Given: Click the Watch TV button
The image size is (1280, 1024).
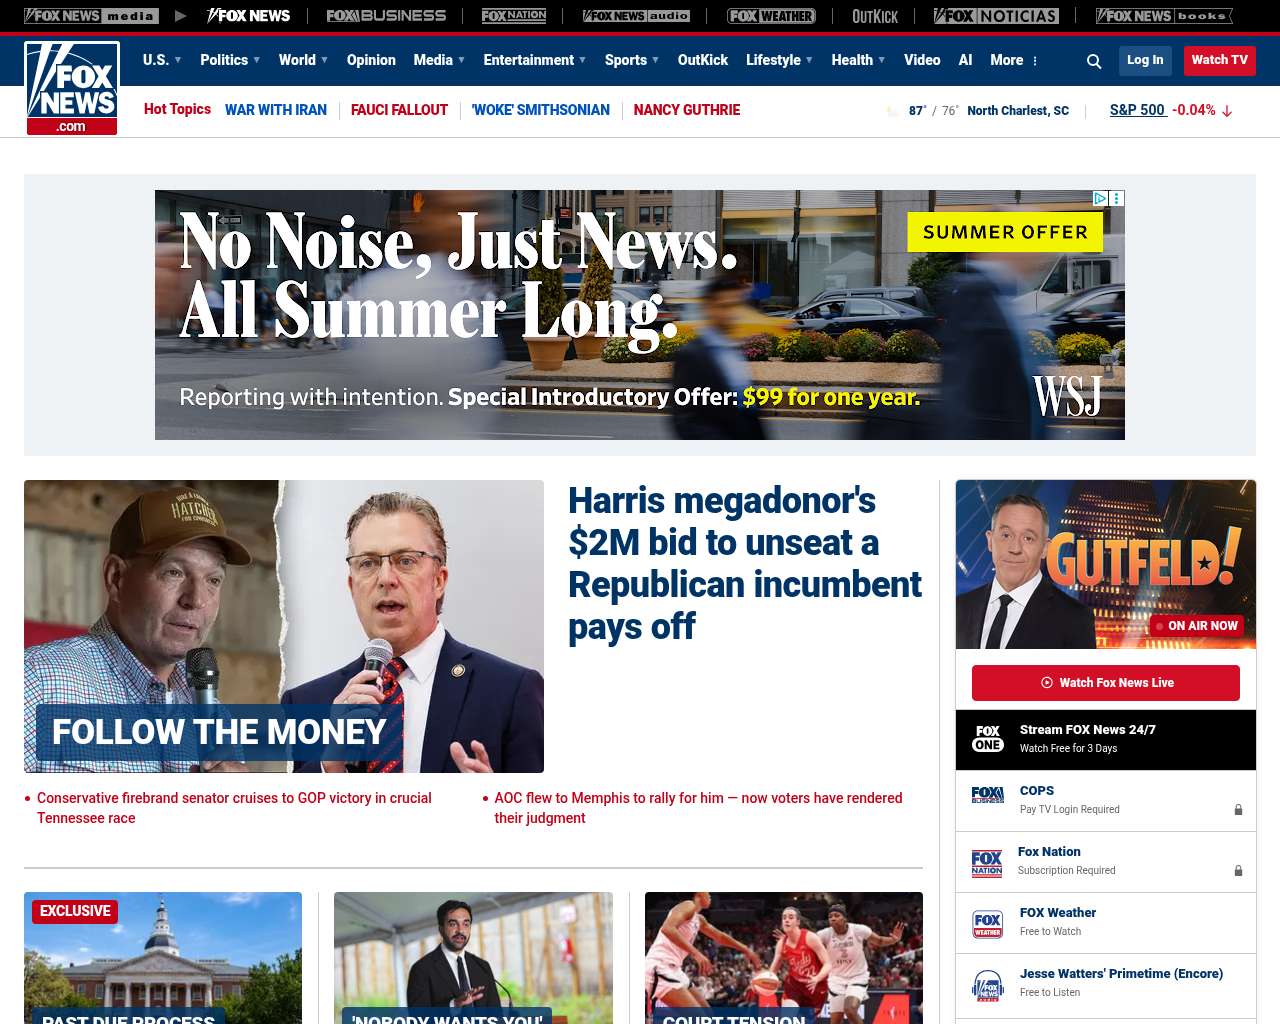Looking at the screenshot, I should (x=1220, y=60).
